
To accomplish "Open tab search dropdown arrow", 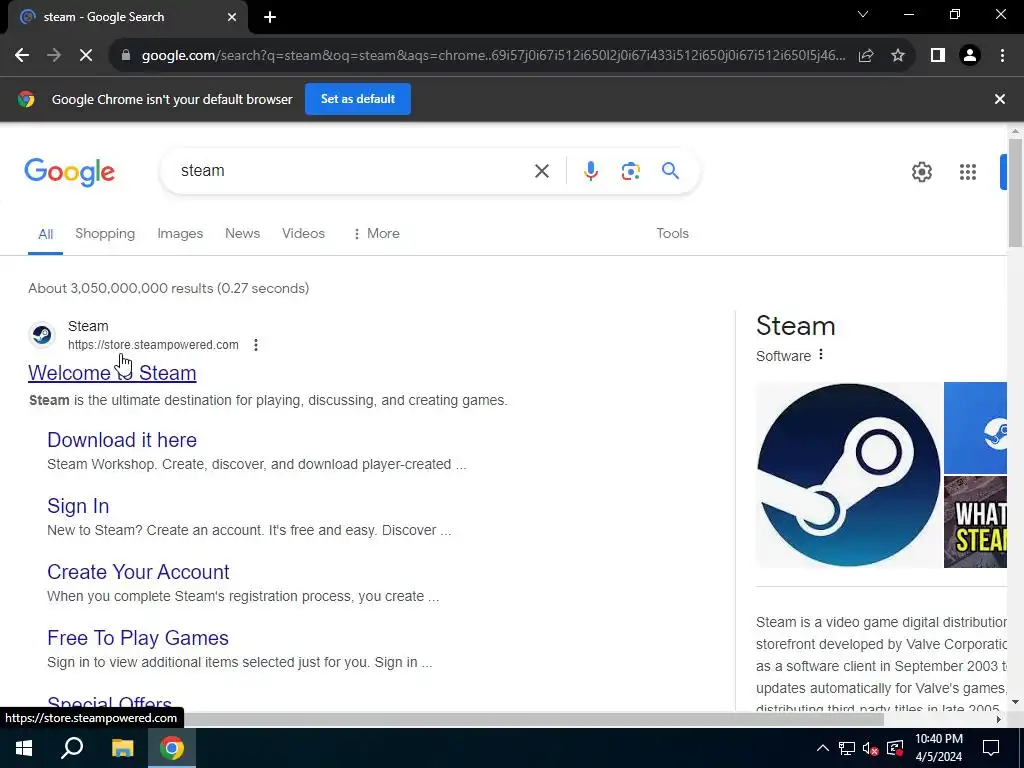I will 863,14.
